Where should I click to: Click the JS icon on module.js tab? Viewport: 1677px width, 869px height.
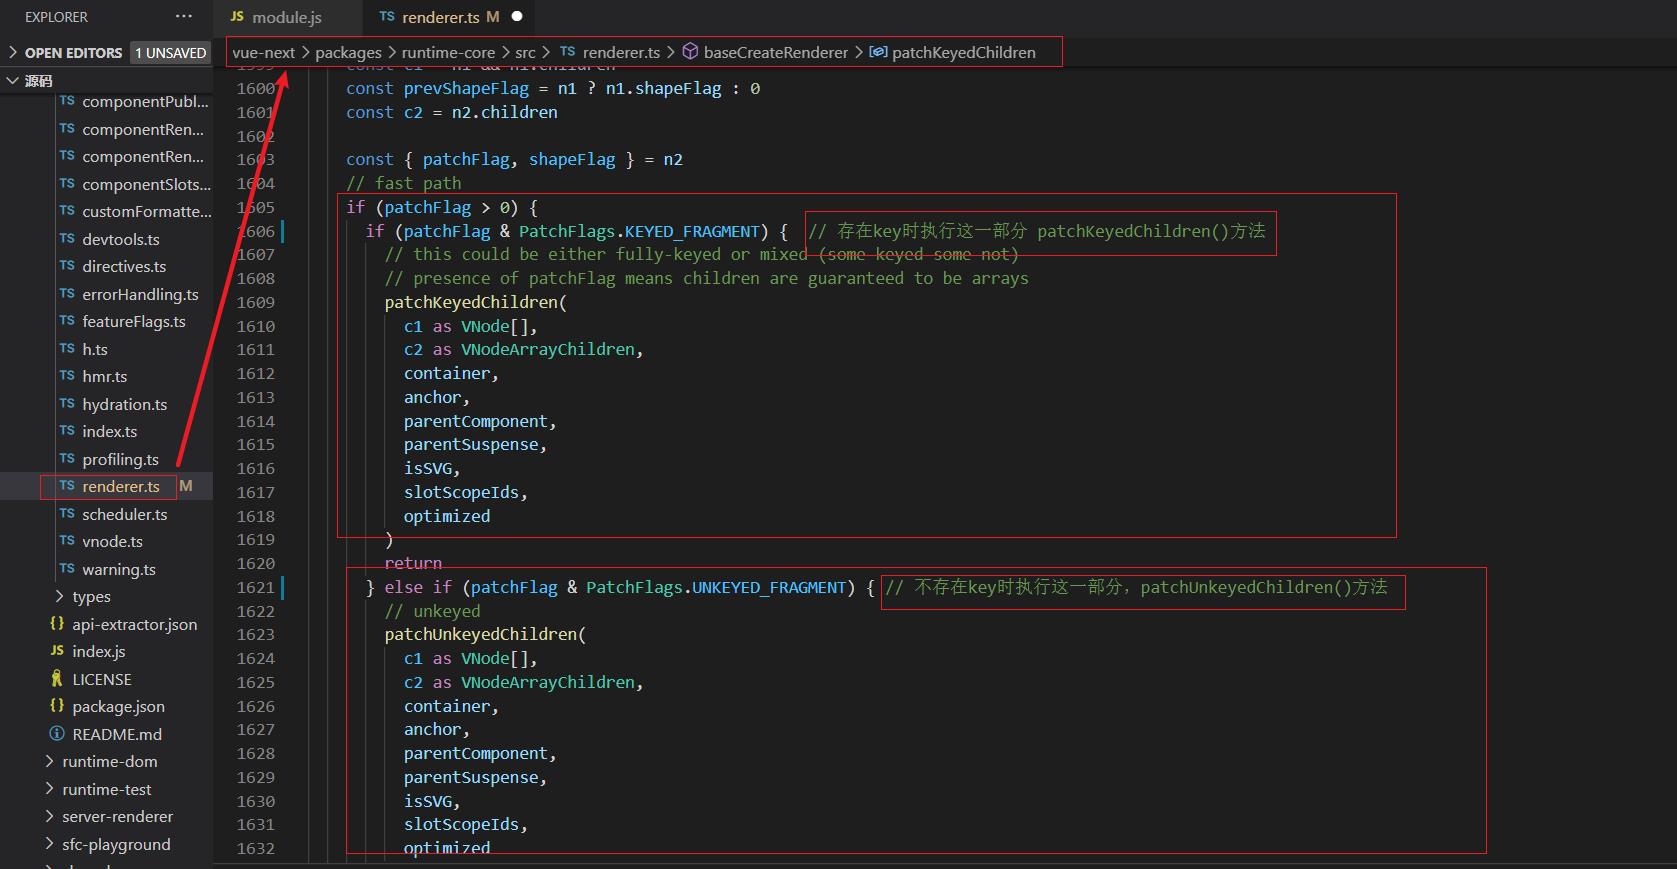point(237,17)
